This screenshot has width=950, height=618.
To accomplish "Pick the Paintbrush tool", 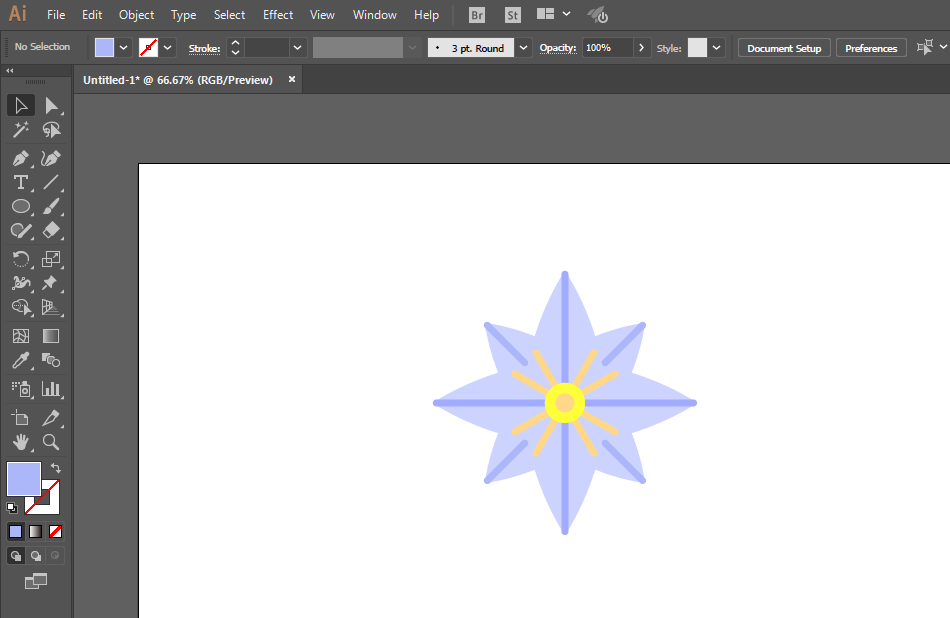I will point(51,207).
